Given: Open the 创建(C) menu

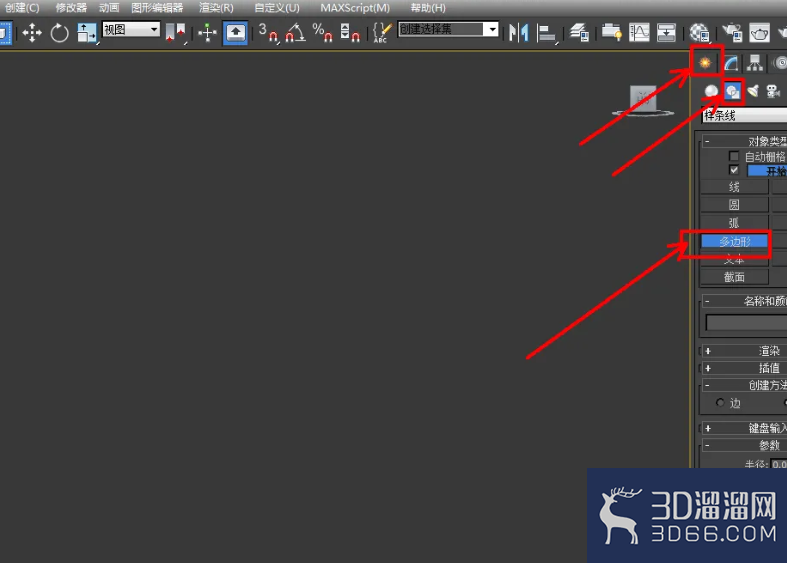Looking at the screenshot, I should (x=22, y=8).
